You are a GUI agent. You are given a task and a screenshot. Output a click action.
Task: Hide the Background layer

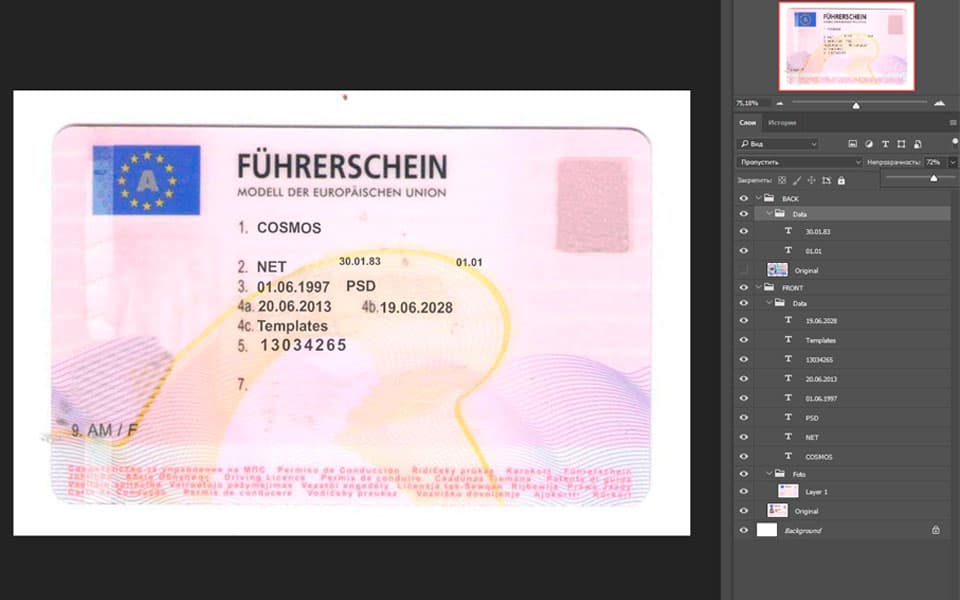click(x=743, y=530)
